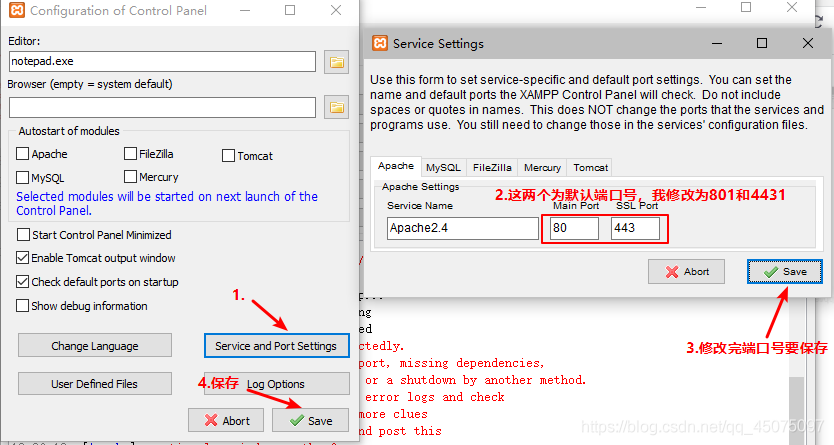Minimize the Service Settings window
The height and width of the screenshot is (445, 834).
716,43
